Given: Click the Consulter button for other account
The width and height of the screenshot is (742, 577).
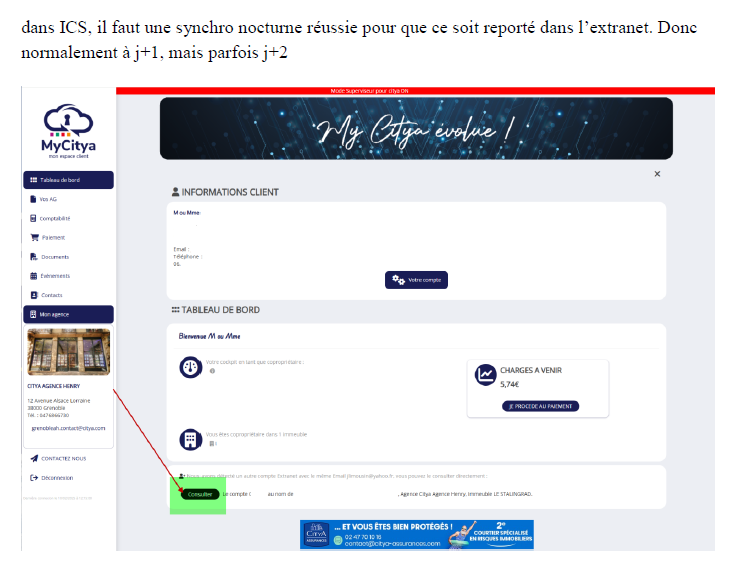Looking at the screenshot, I should point(200,494).
